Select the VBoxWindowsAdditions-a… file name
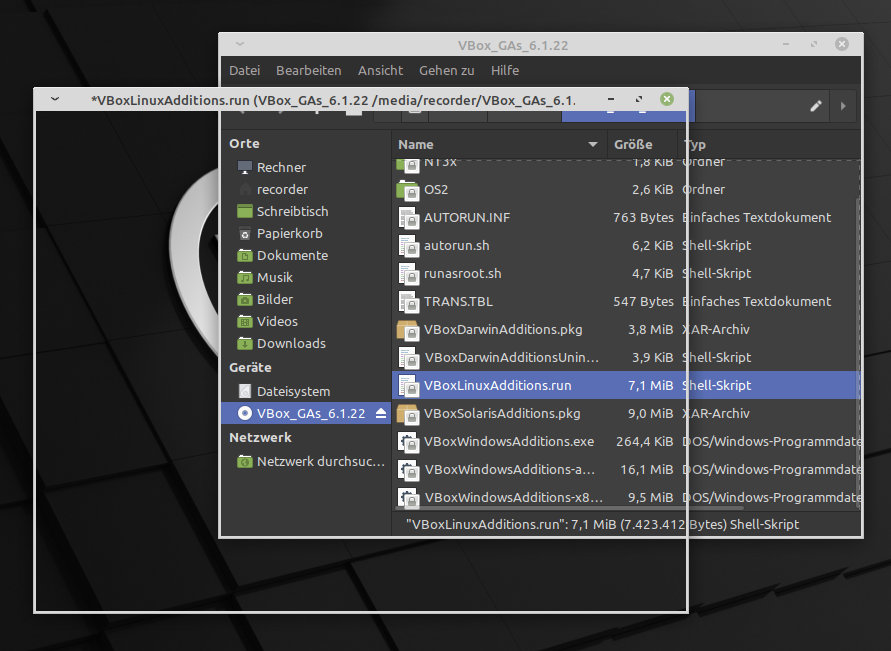 510,469
